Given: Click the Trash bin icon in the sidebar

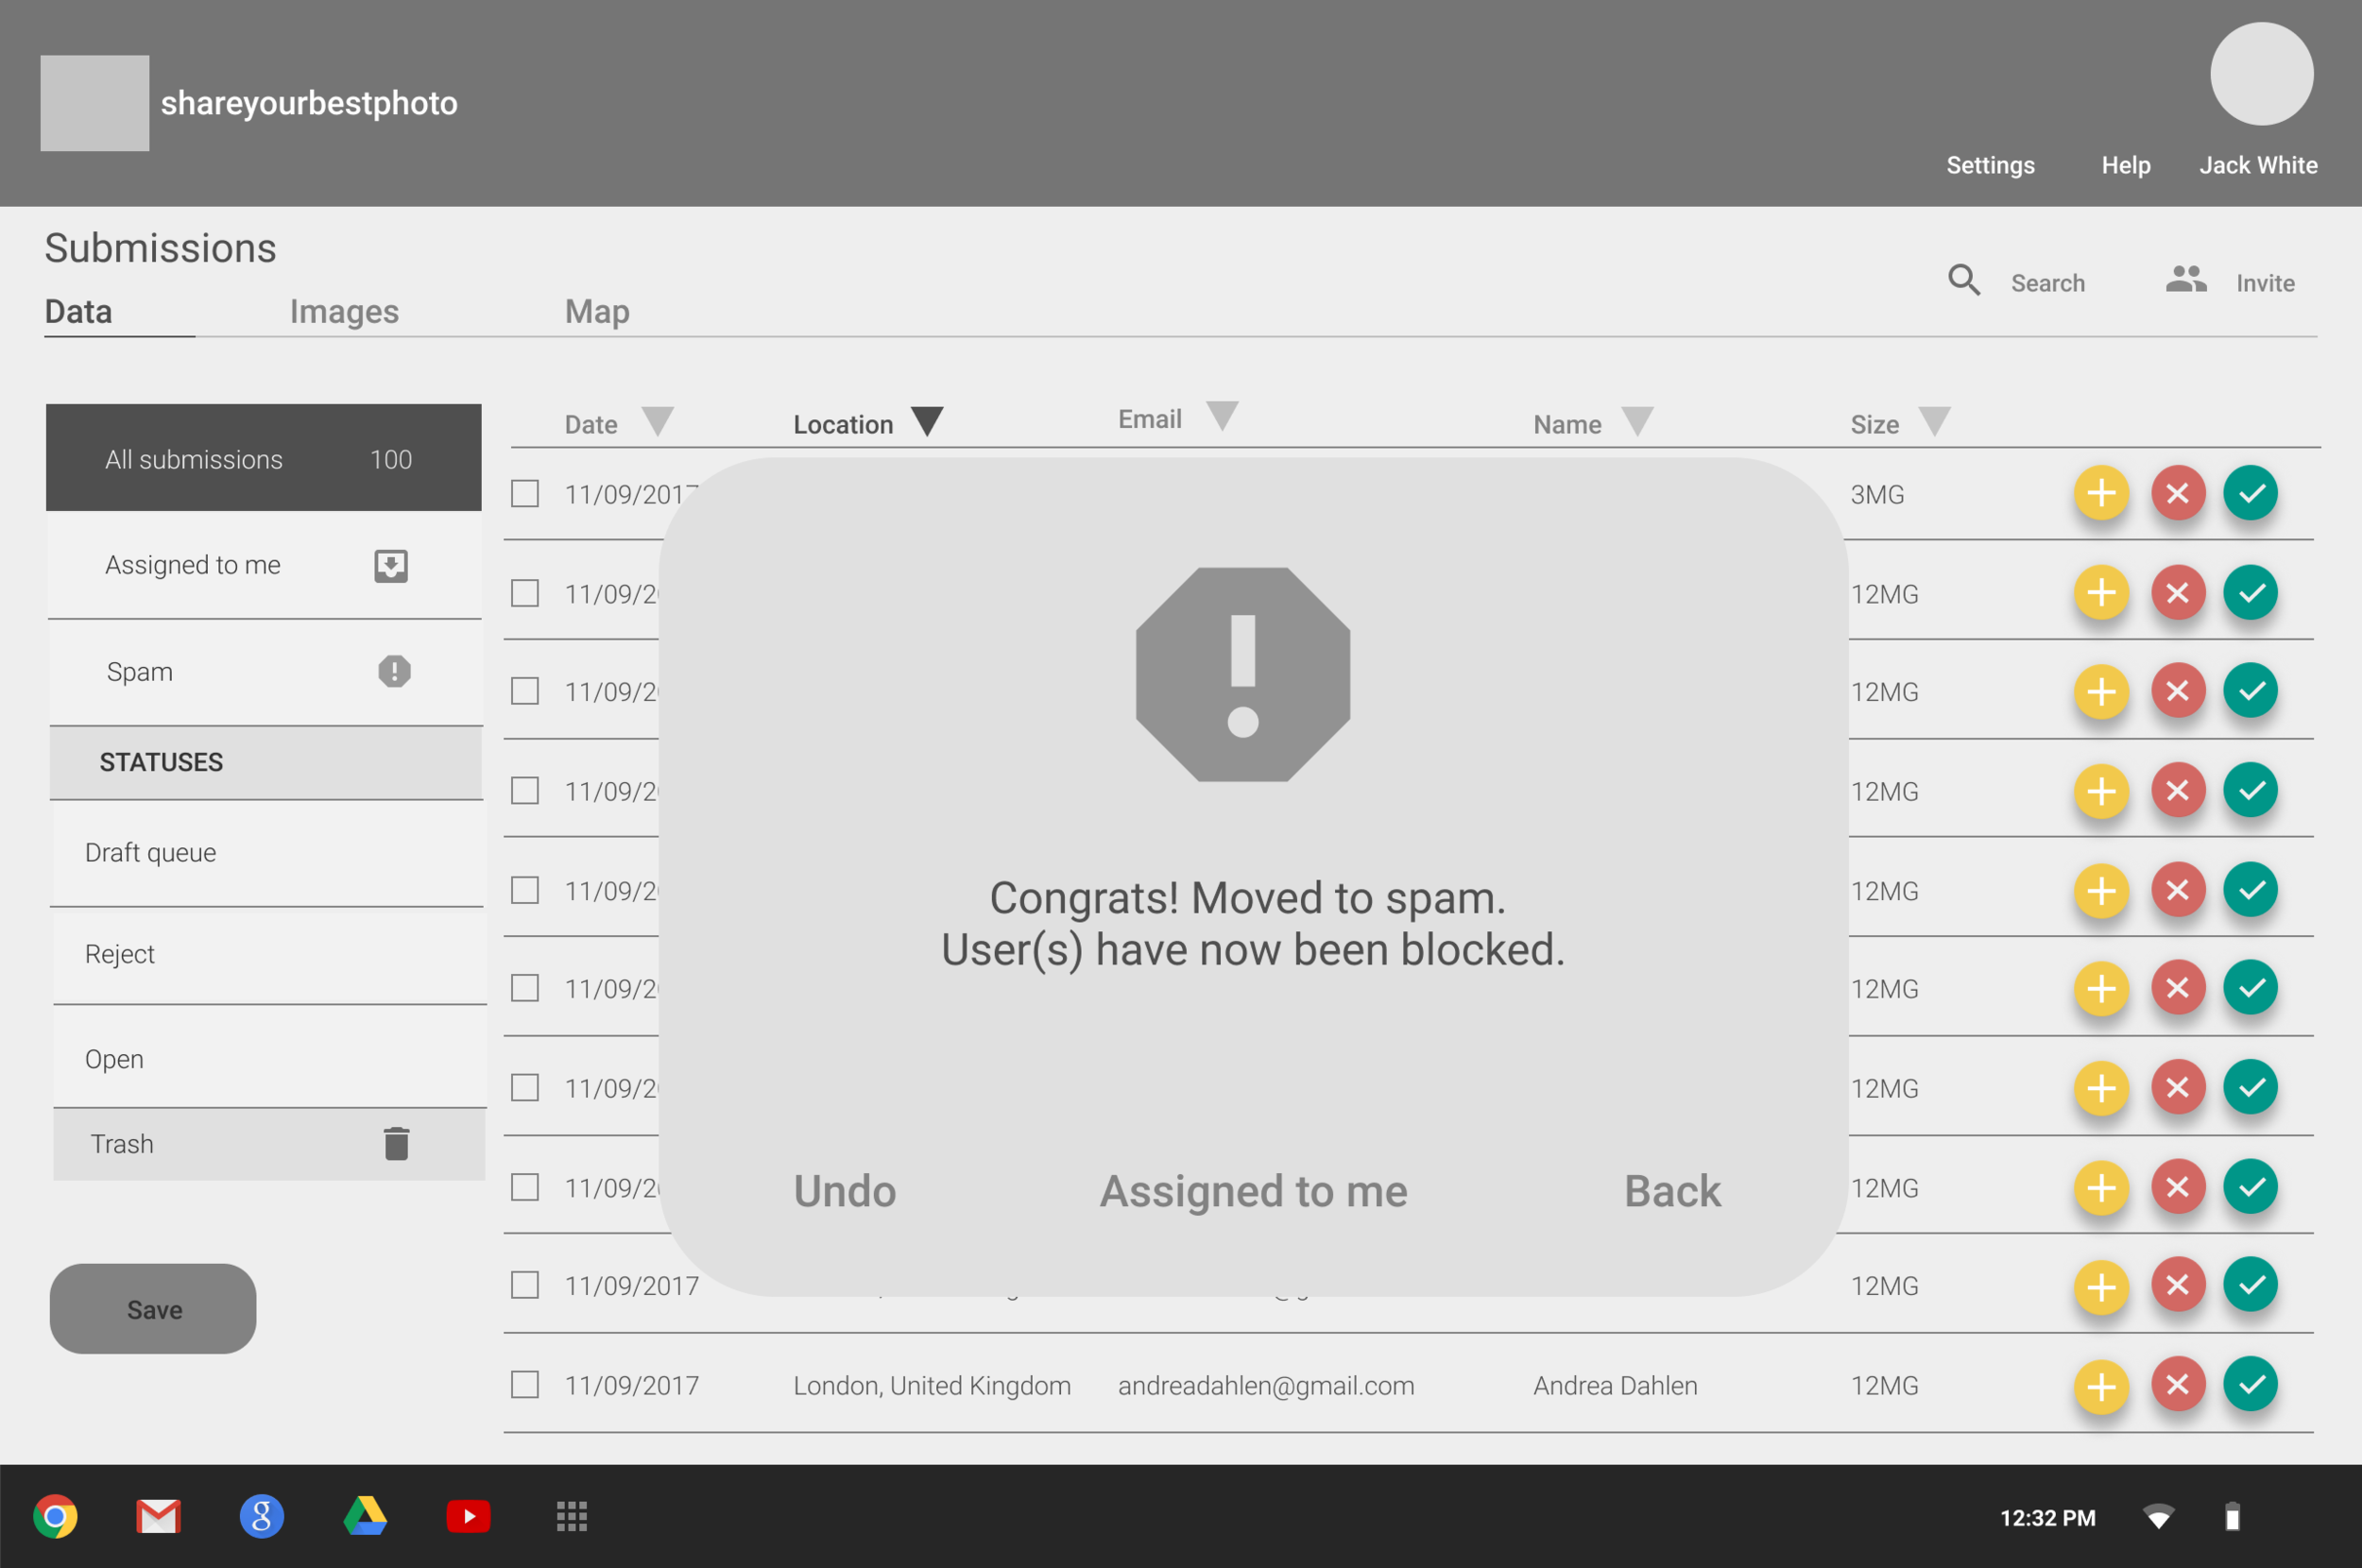Looking at the screenshot, I should pos(396,1143).
